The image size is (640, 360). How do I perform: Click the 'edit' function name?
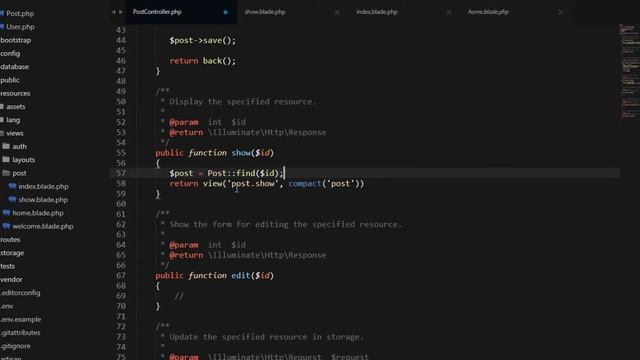point(240,276)
